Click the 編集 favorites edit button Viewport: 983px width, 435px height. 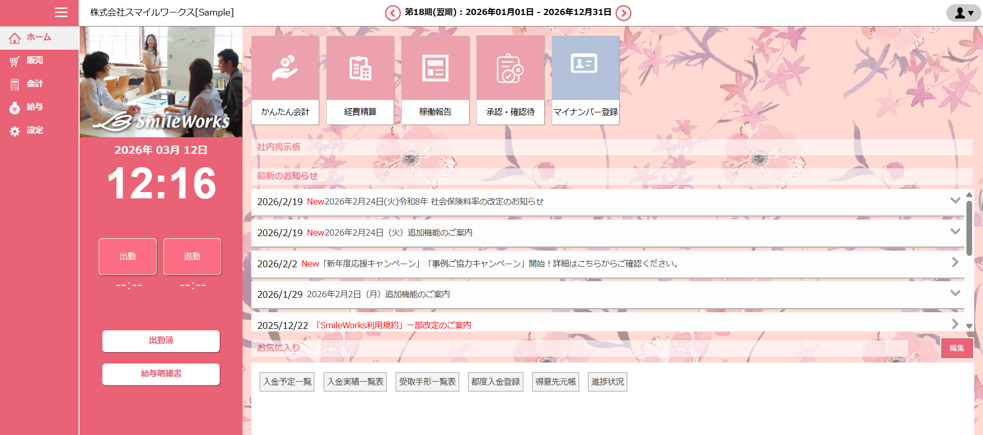point(956,348)
